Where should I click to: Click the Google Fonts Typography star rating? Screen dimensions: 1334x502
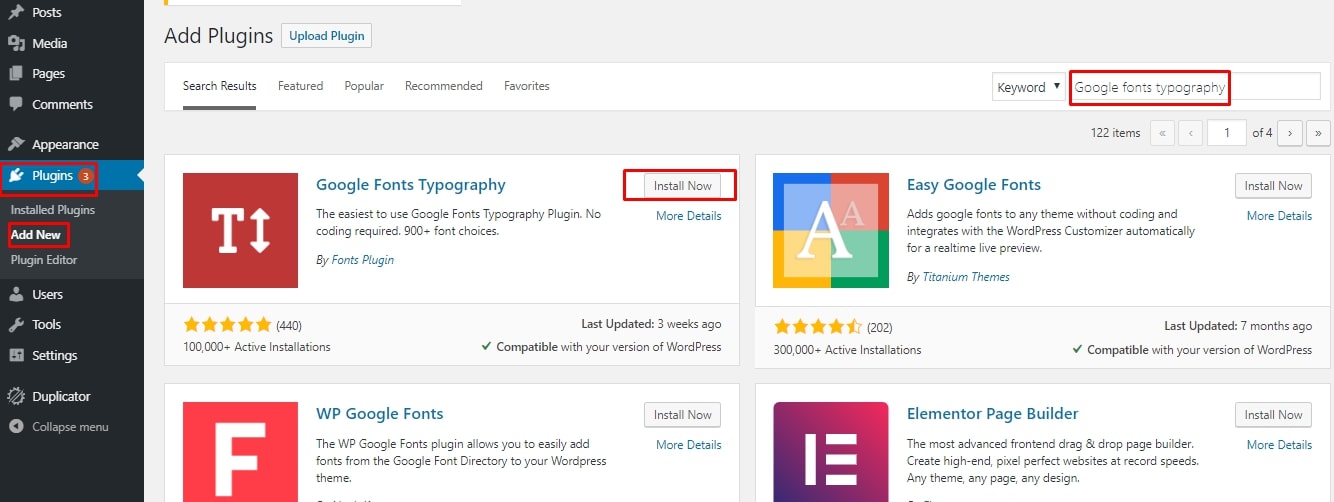coord(227,325)
